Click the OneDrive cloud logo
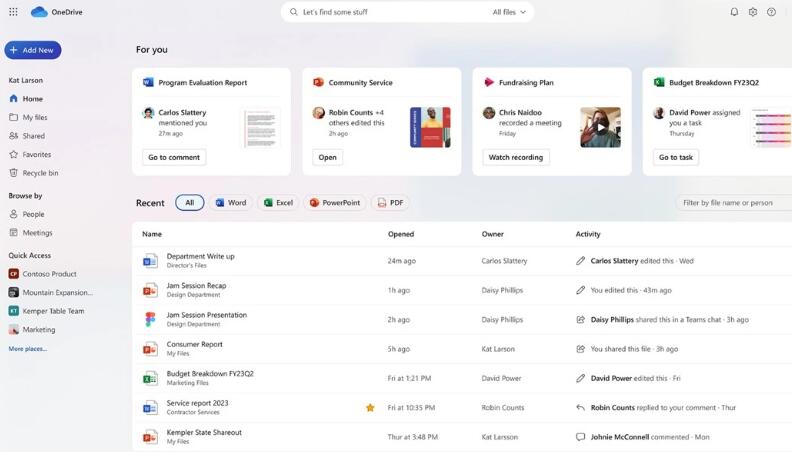This screenshot has width=792, height=452. tap(39, 12)
